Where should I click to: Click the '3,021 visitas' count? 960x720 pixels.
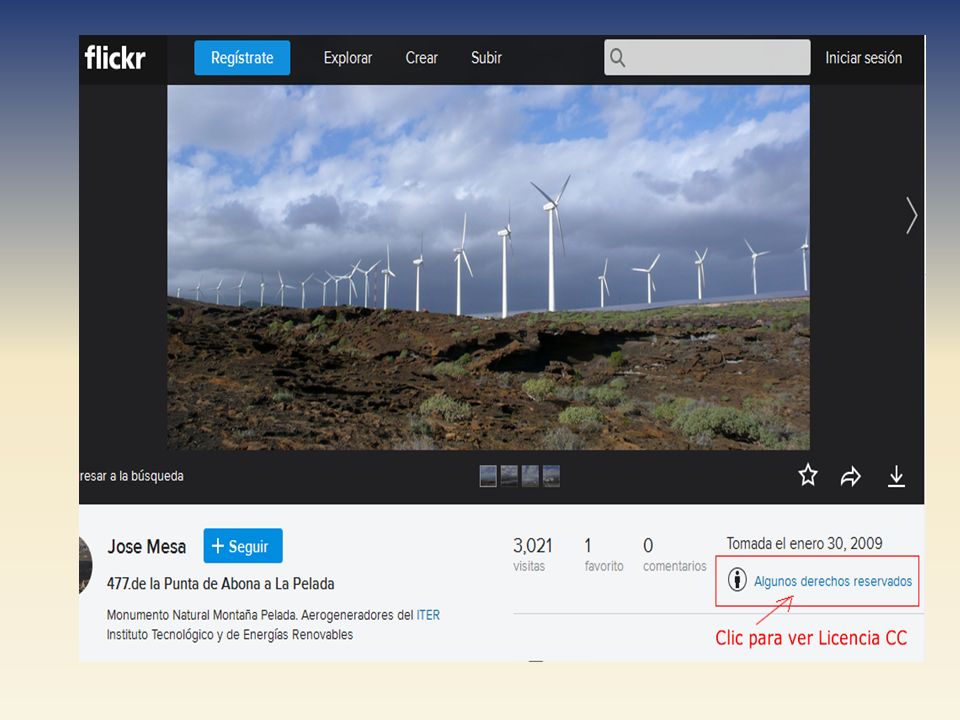(532, 554)
